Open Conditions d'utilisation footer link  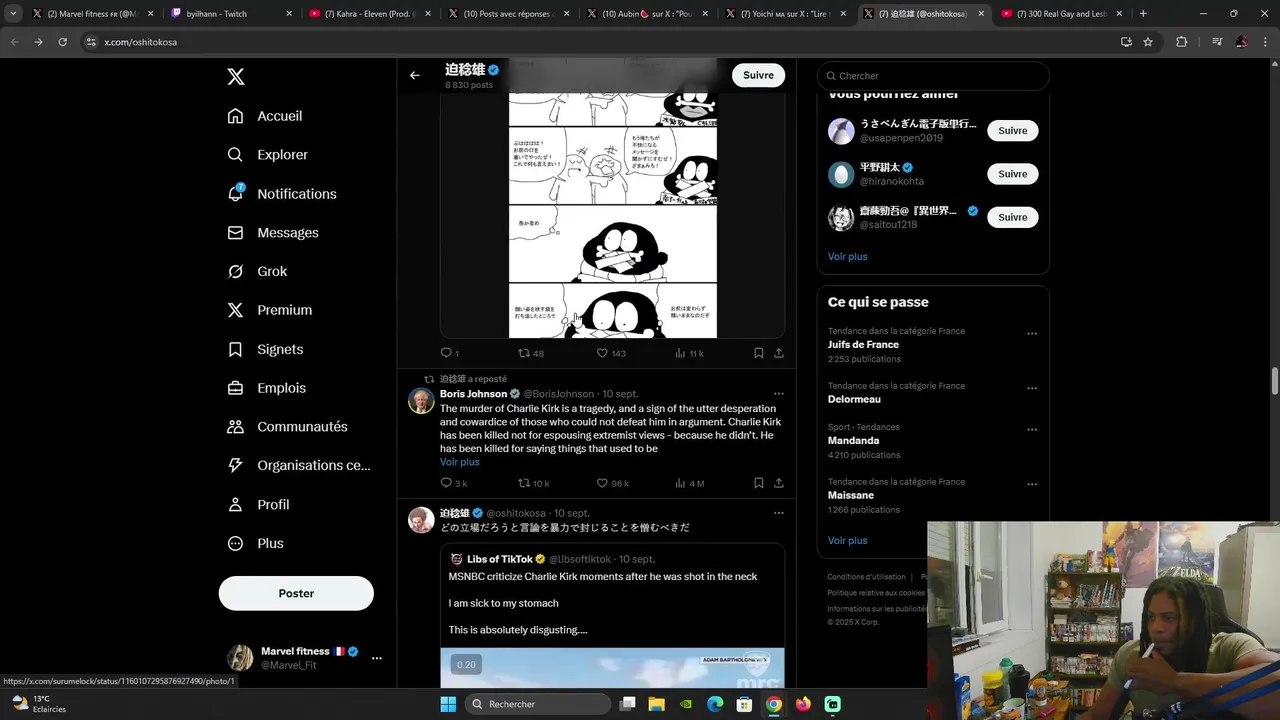[x=866, y=577]
